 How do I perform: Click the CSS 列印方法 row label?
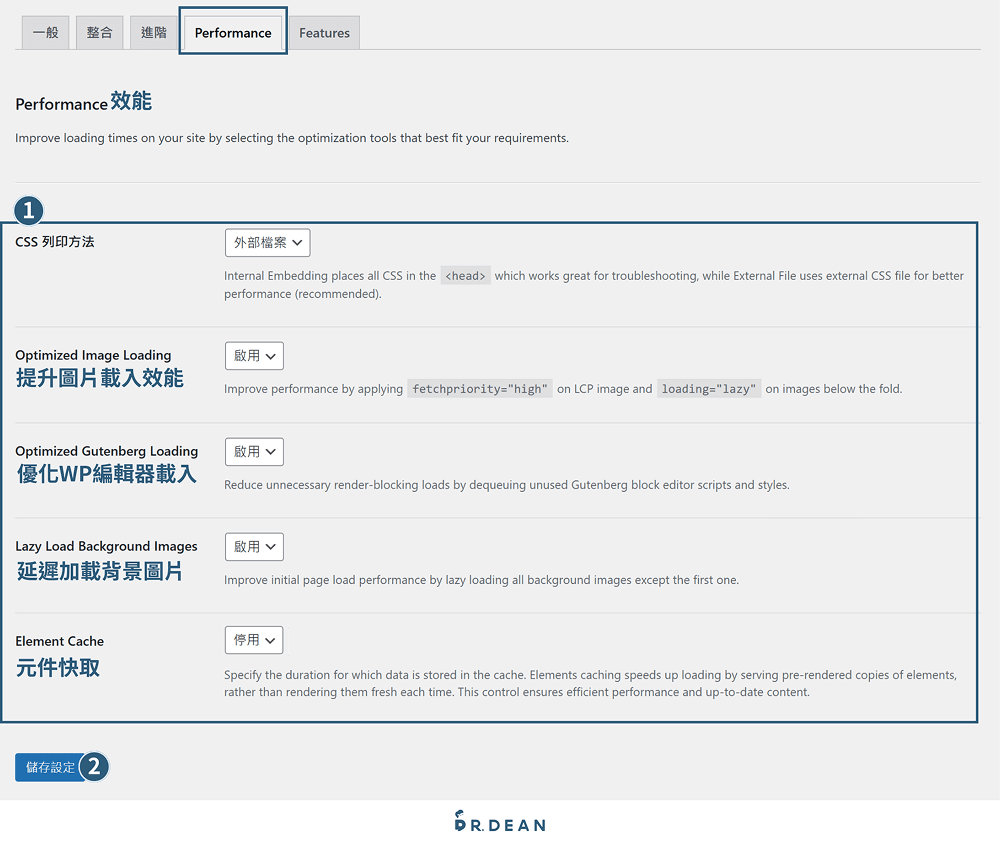[54, 241]
